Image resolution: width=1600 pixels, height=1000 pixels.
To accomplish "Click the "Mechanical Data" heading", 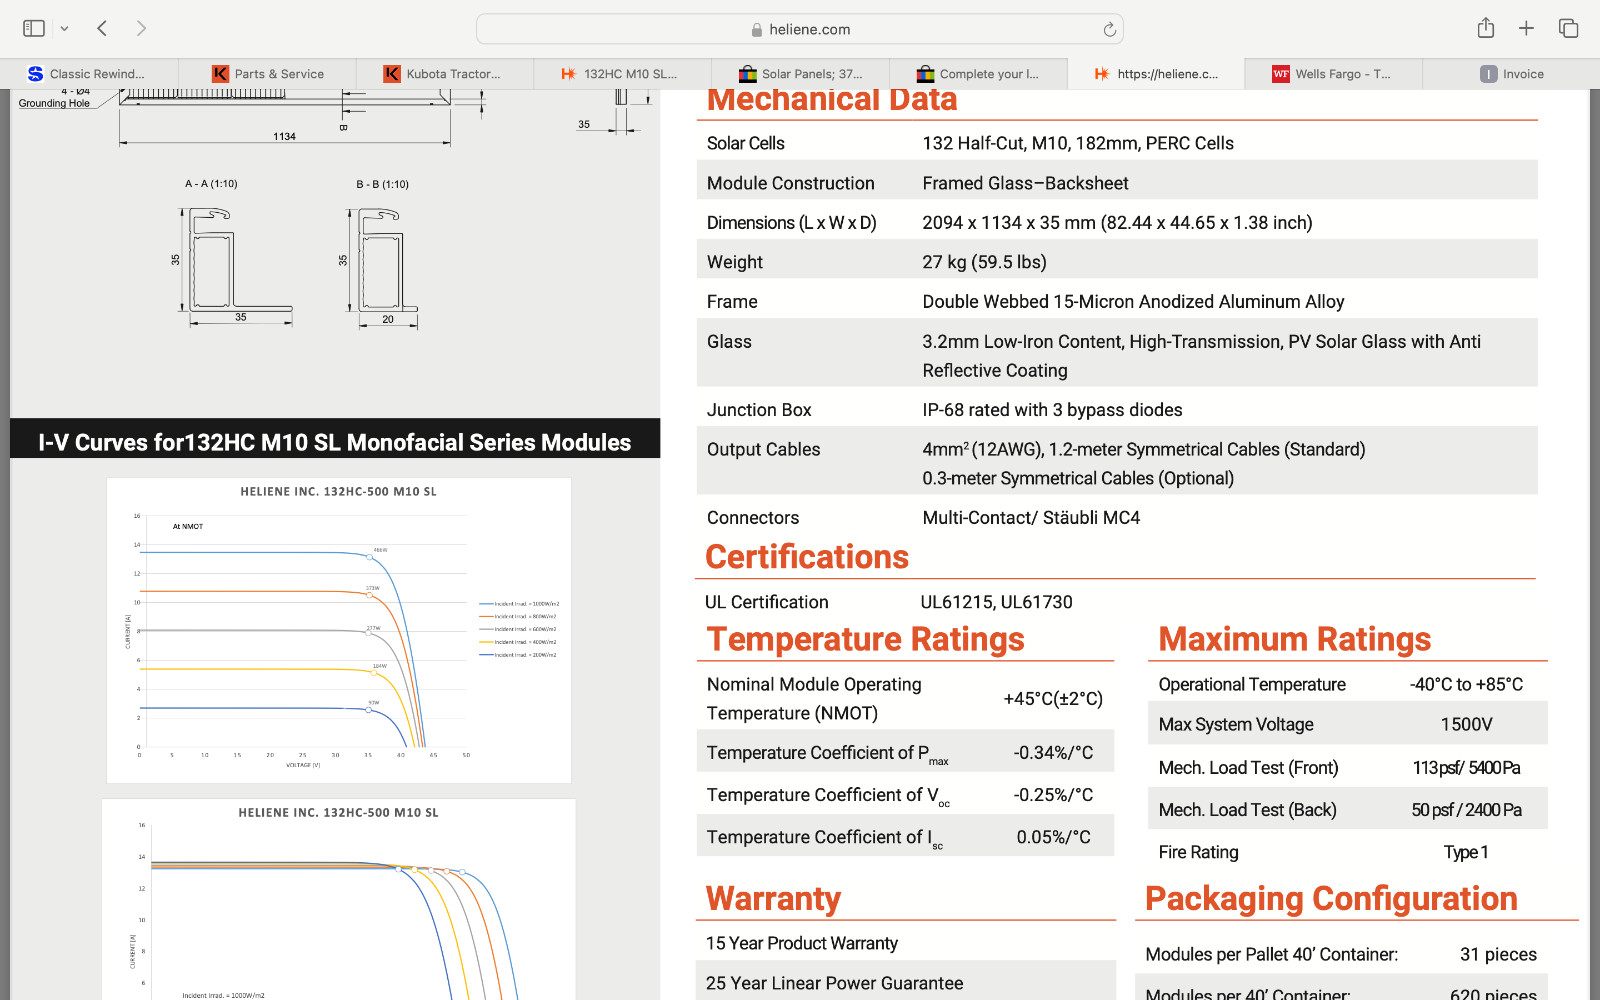I will (x=832, y=101).
